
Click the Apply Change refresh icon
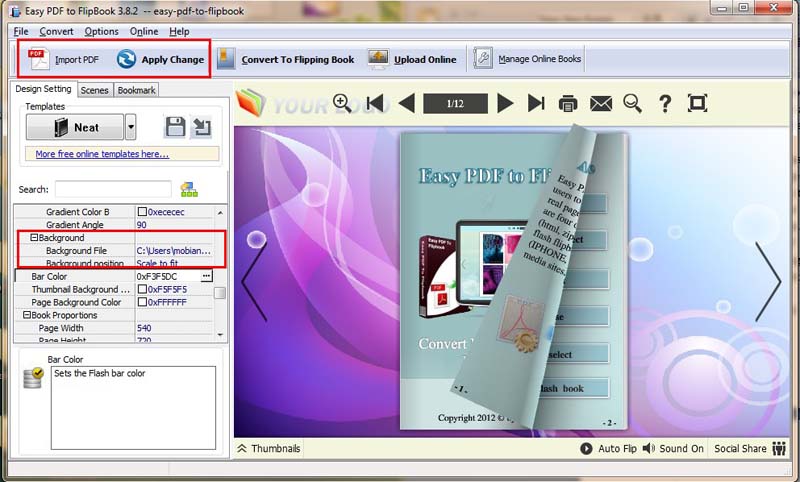[126, 59]
